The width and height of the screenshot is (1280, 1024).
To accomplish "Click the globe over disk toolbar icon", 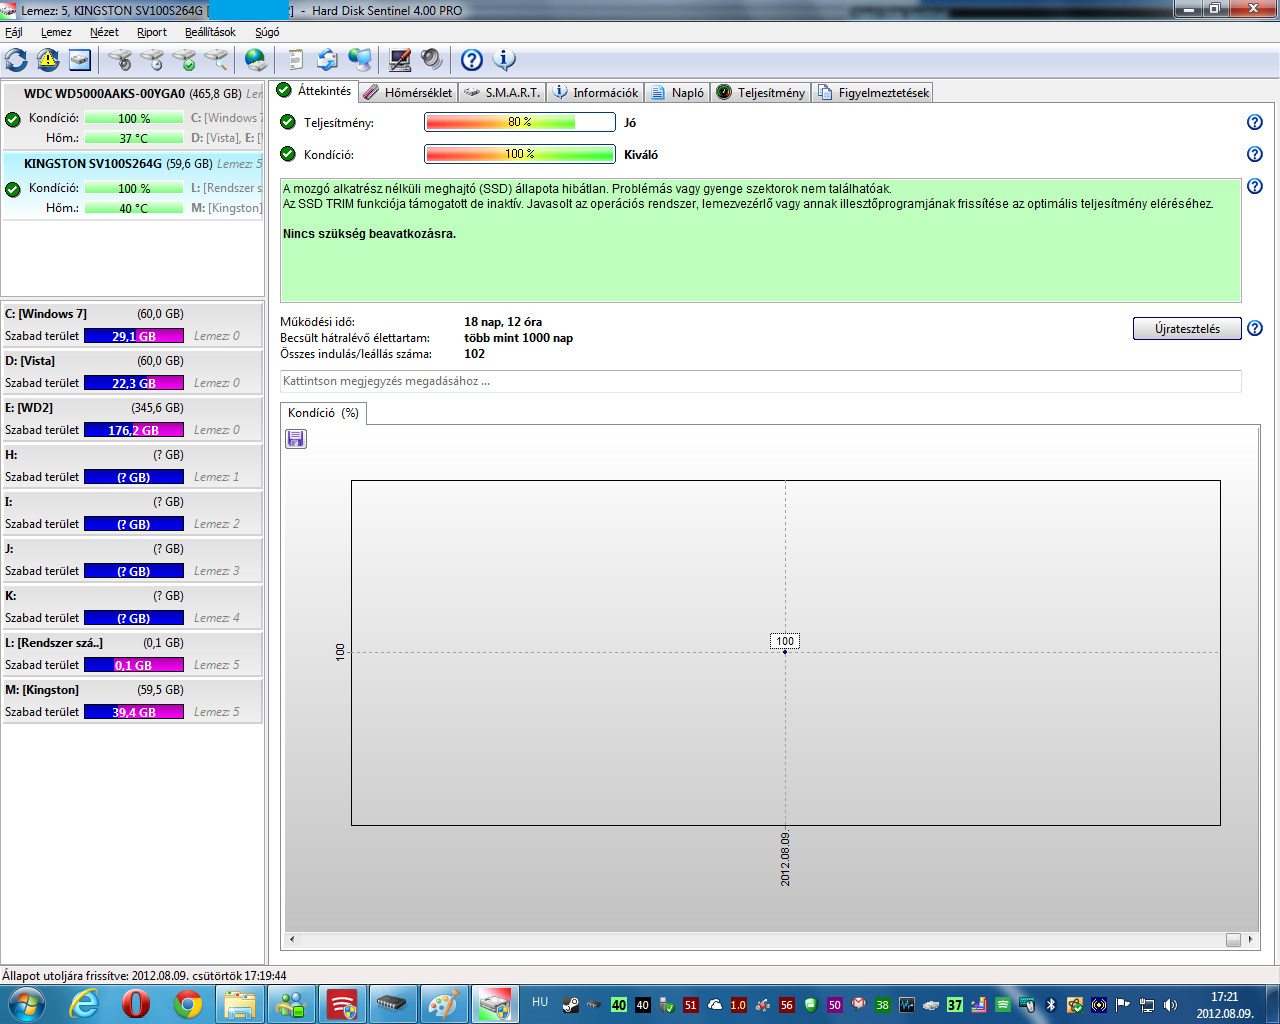I will tap(256, 60).
